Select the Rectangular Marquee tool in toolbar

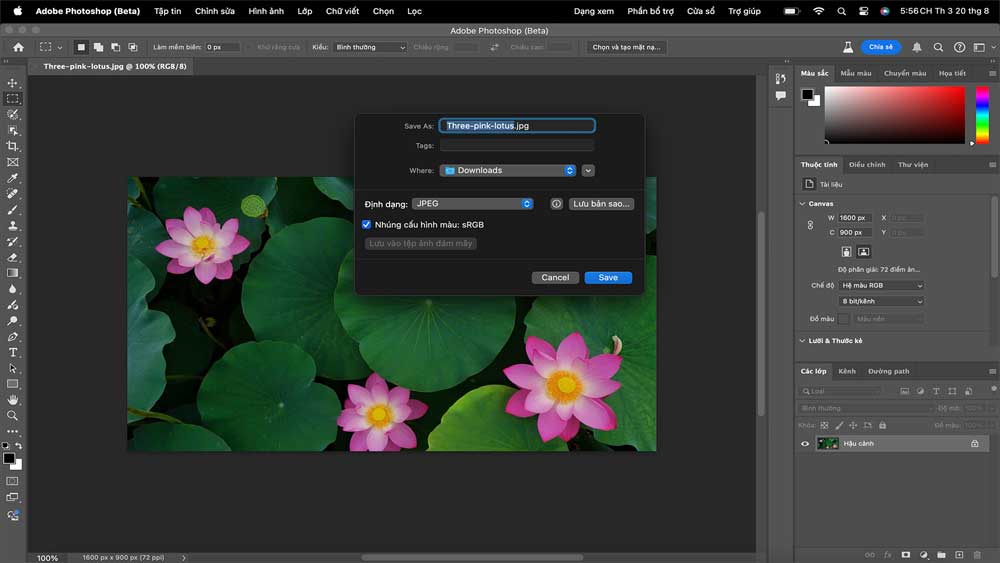(13, 99)
